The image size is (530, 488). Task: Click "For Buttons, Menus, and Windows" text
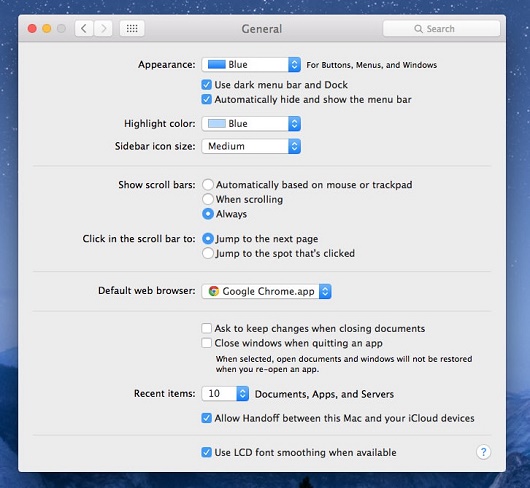pyautogui.click(x=371, y=65)
